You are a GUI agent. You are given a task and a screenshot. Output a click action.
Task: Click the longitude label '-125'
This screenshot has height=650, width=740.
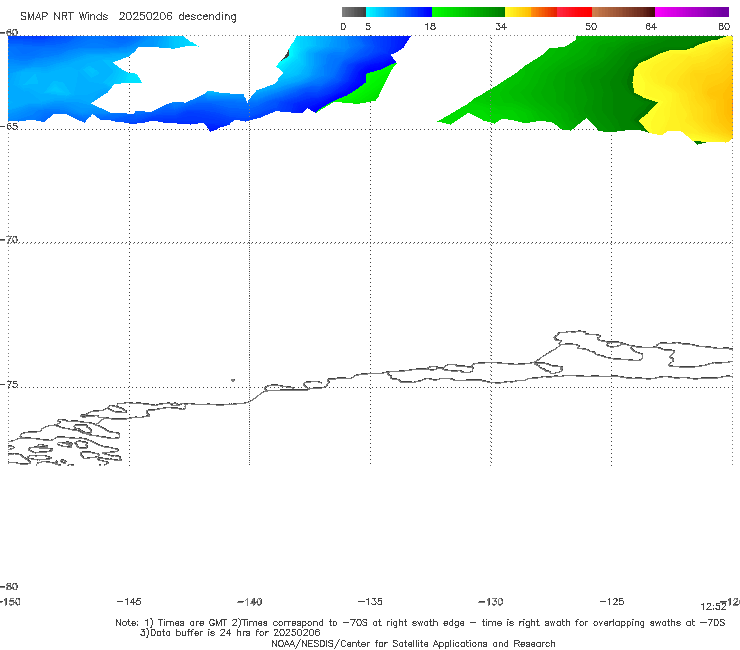(x=612, y=601)
